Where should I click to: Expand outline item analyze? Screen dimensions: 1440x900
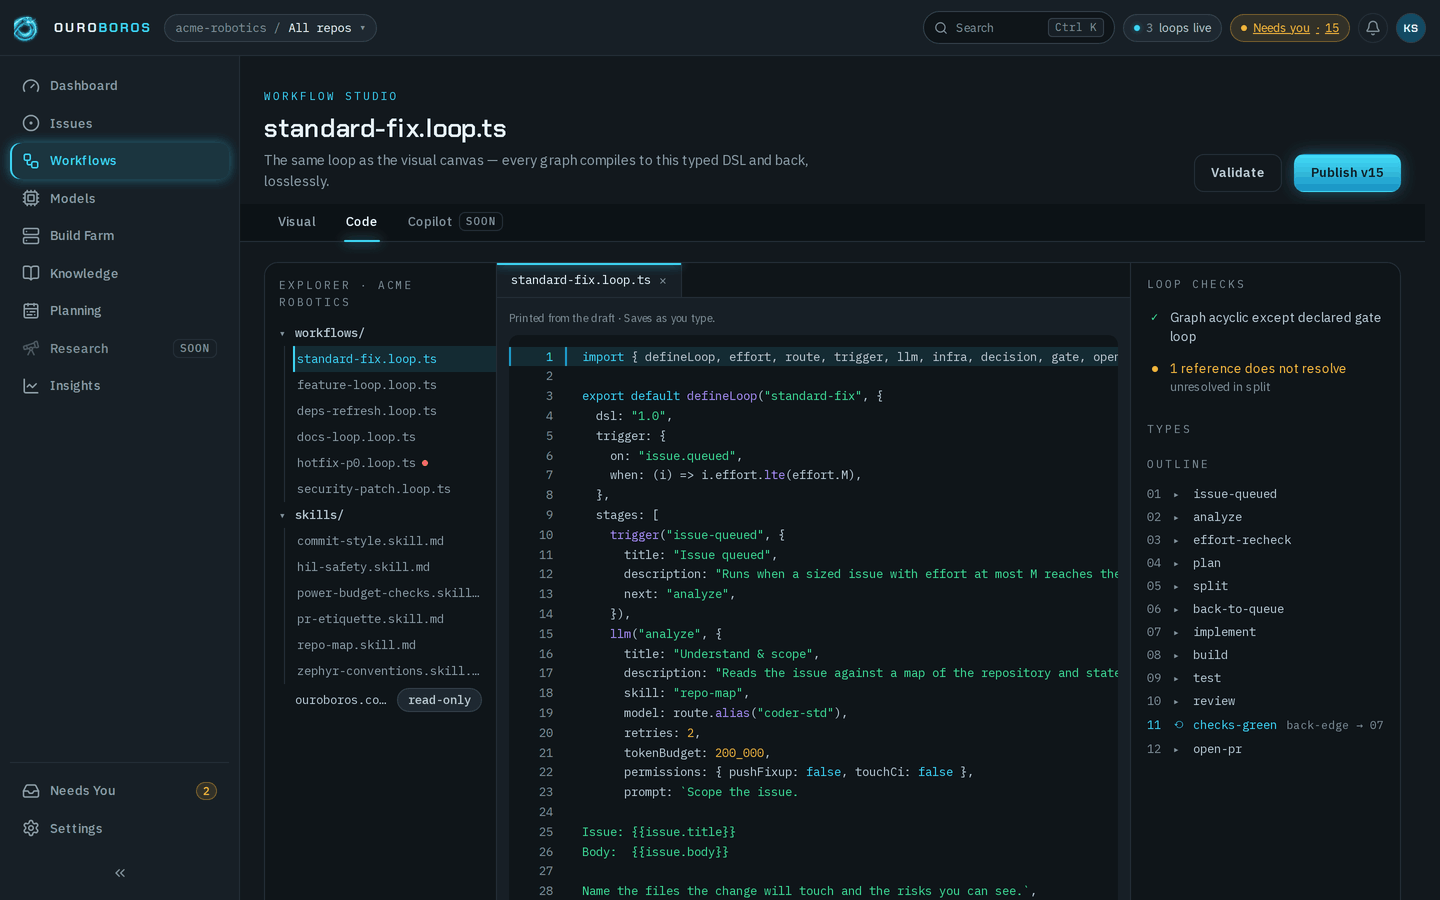coord(1176,517)
